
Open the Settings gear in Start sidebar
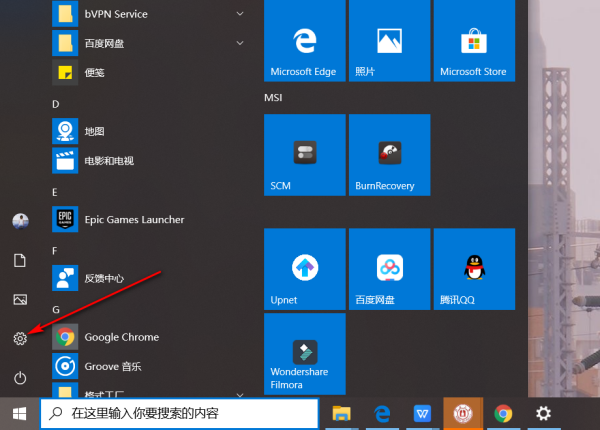(20, 339)
